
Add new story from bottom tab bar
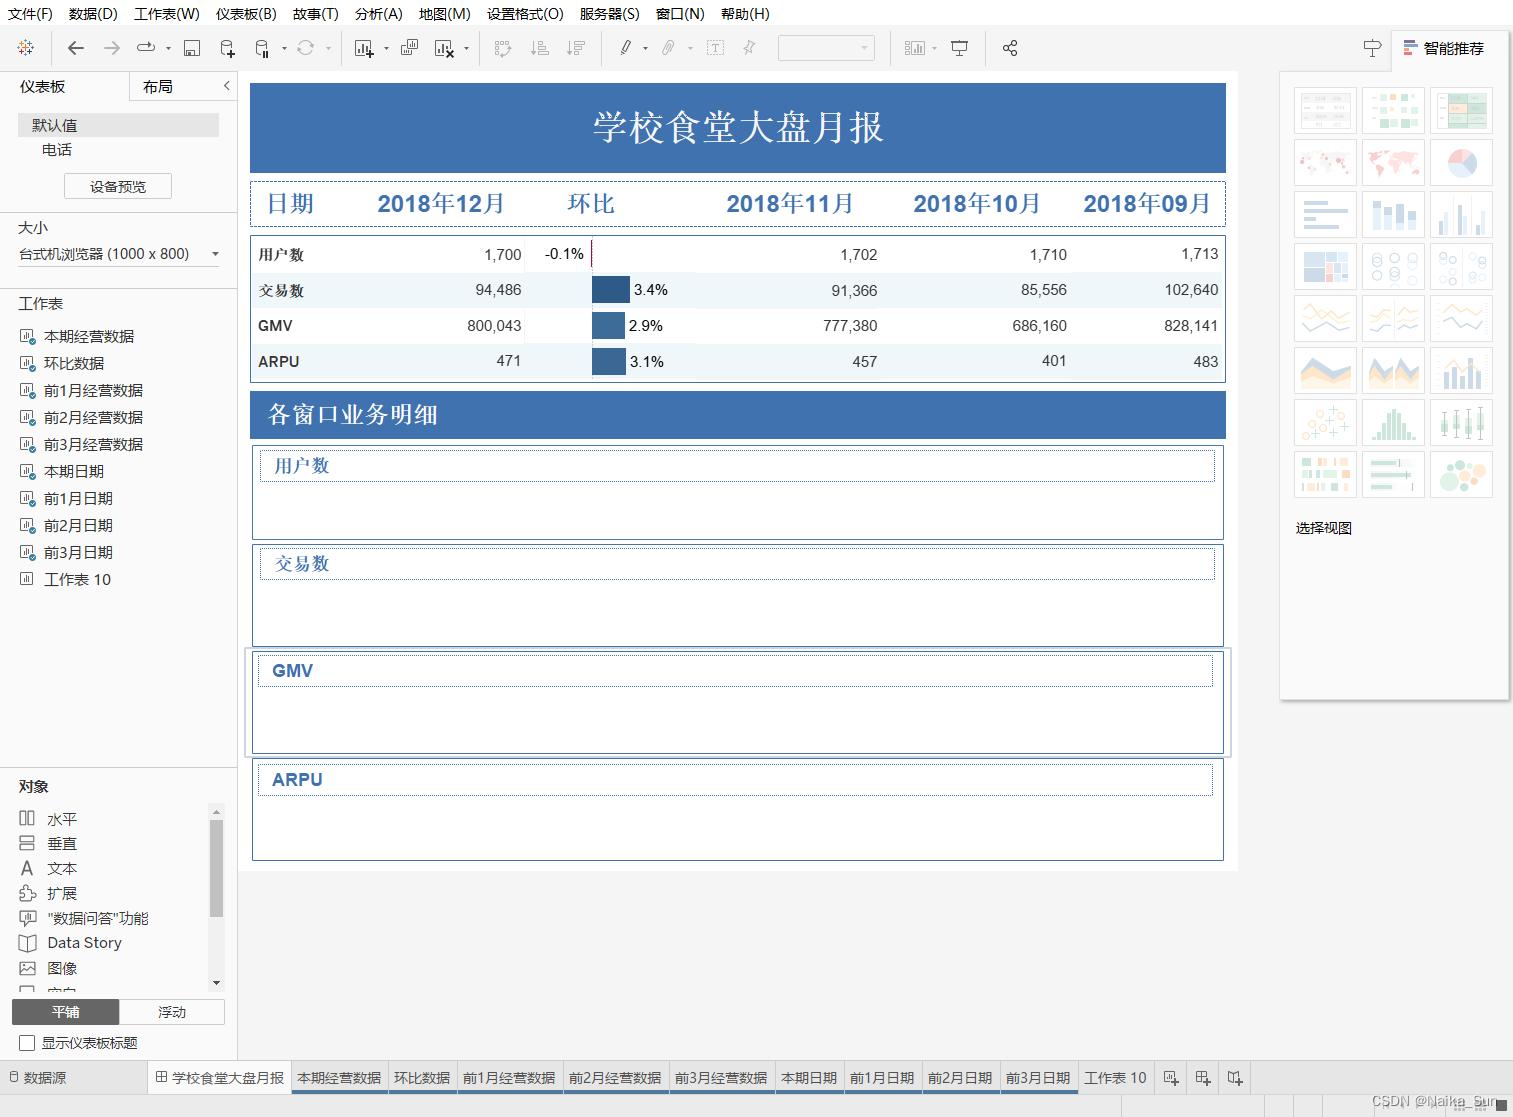pyautogui.click(x=1235, y=1078)
